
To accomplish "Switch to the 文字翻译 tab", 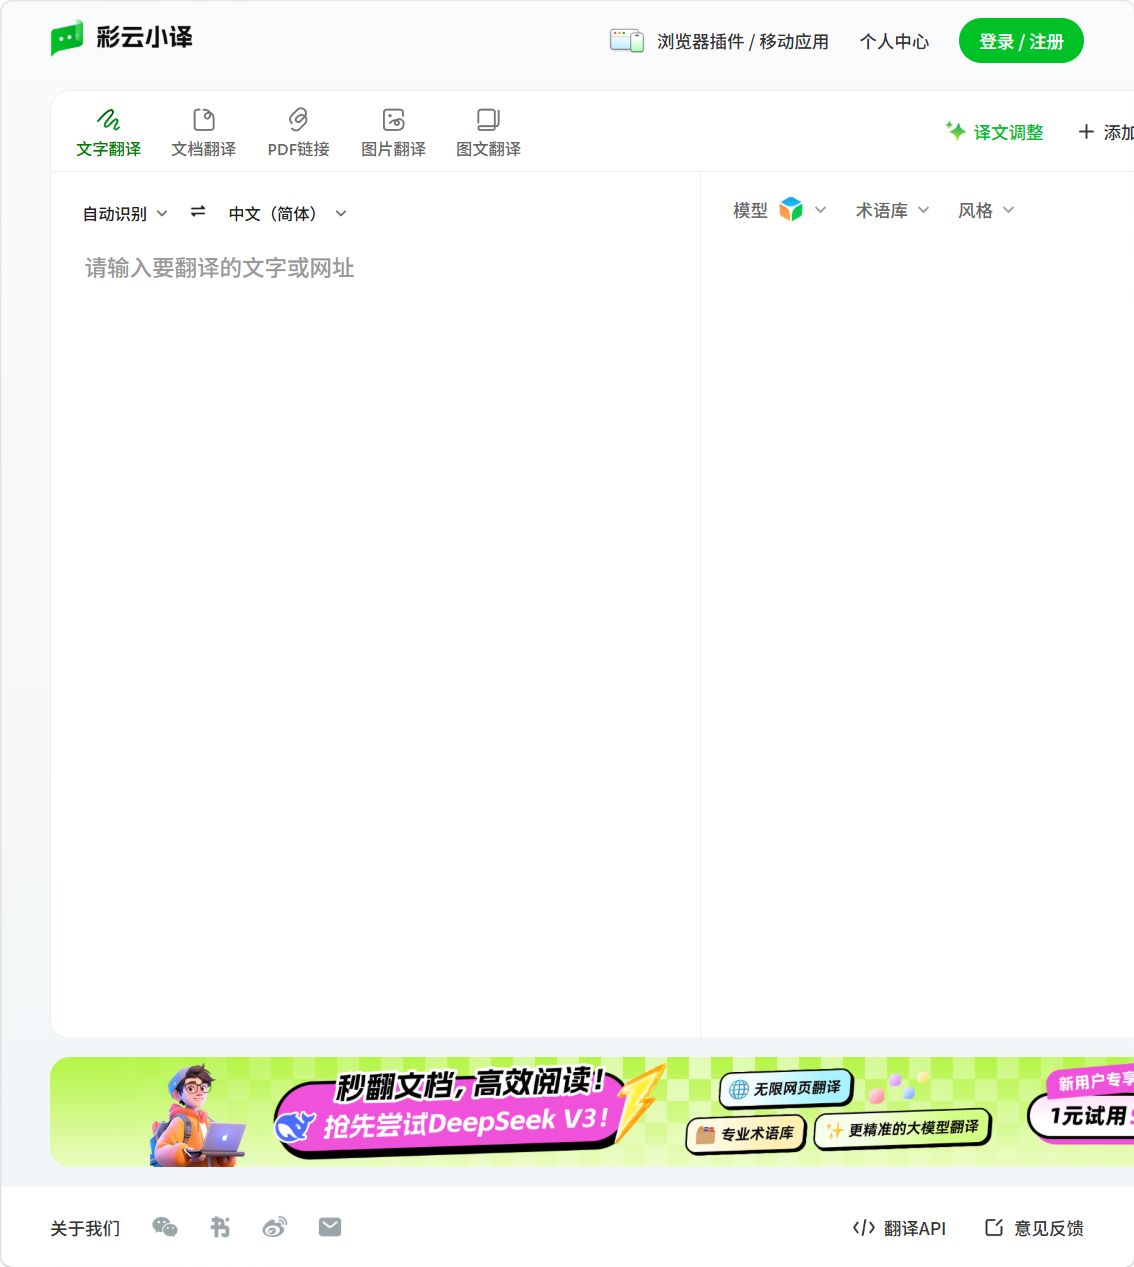I will 109,133.
